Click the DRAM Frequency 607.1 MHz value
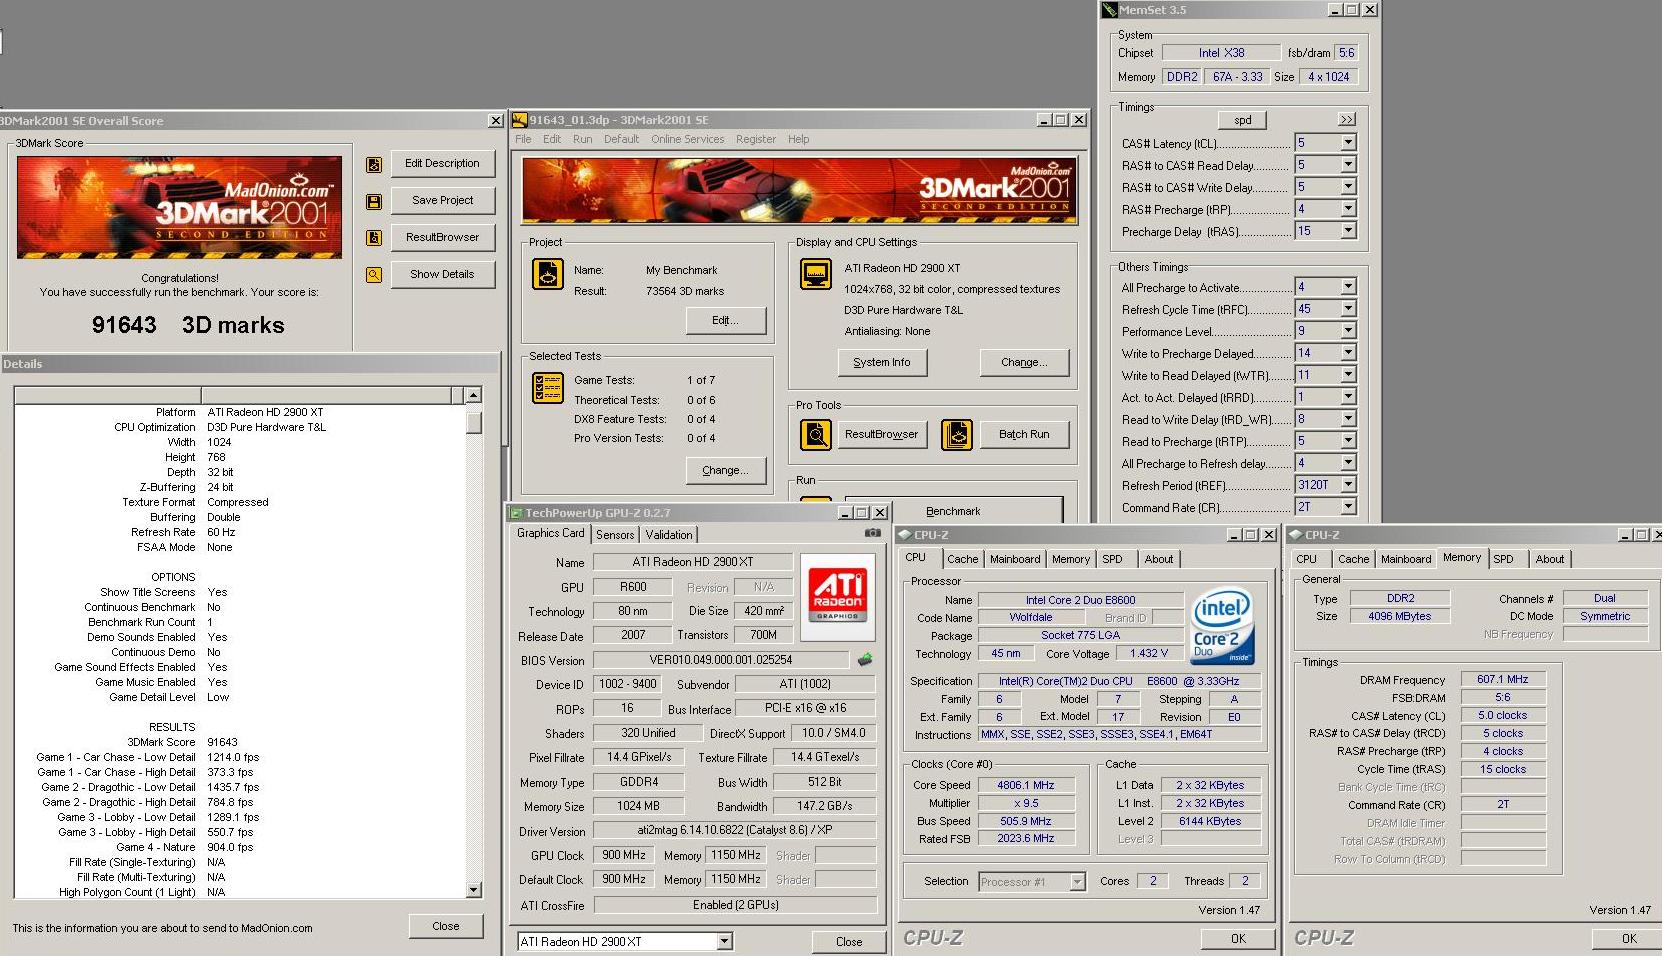The image size is (1662, 956). point(1503,680)
